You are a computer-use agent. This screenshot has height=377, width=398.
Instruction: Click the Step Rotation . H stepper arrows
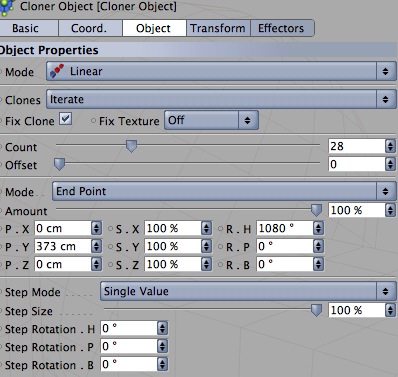coord(162,328)
